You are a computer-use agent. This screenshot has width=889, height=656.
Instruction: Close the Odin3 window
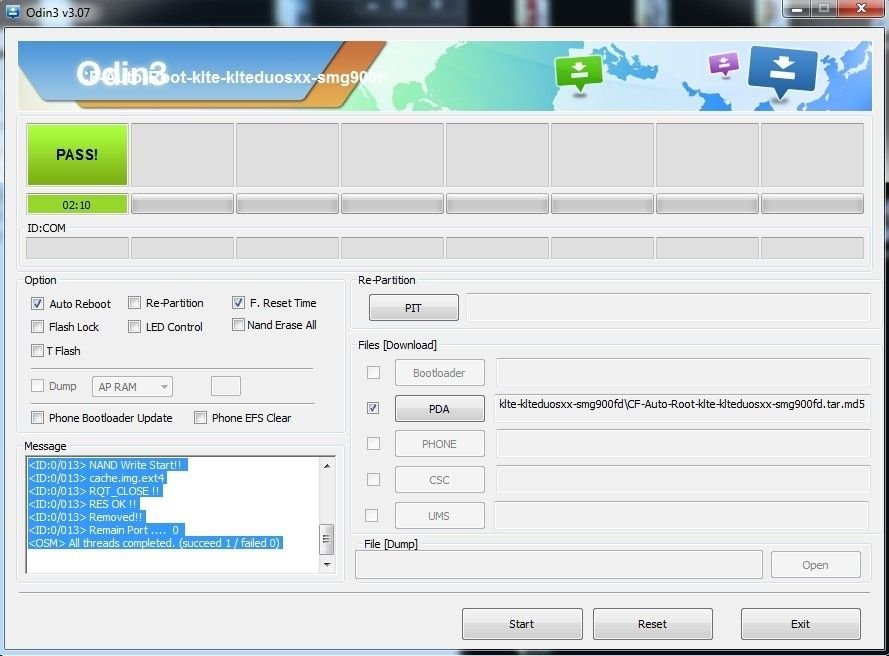point(862,9)
